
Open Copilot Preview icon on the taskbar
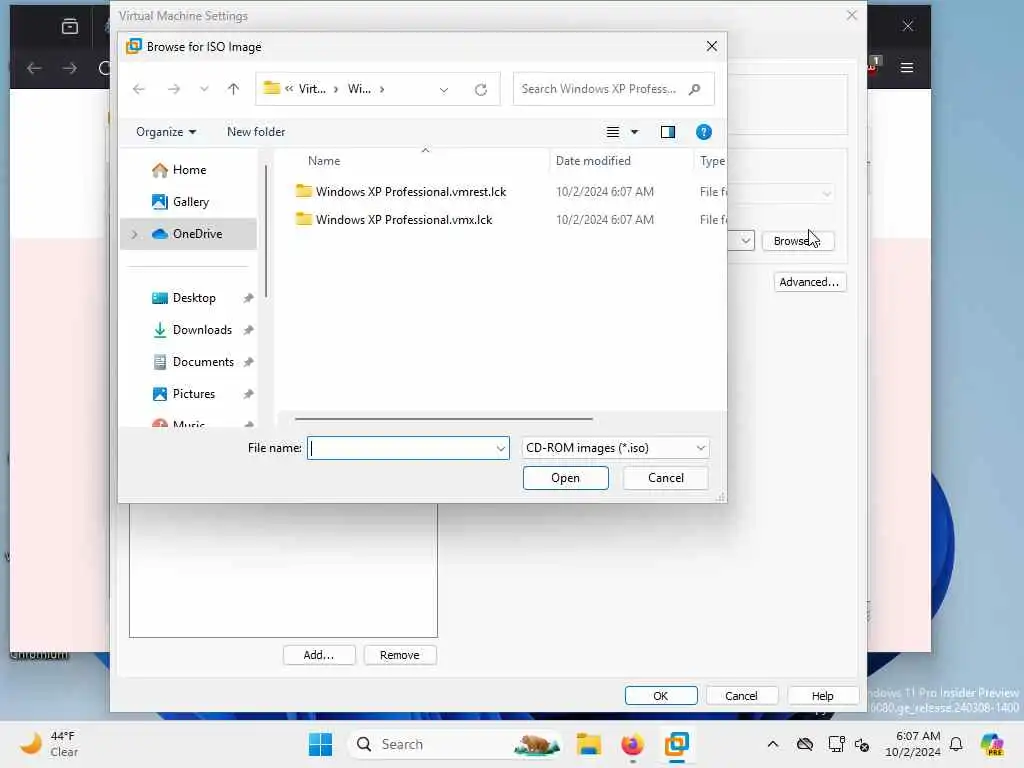[x=992, y=744]
